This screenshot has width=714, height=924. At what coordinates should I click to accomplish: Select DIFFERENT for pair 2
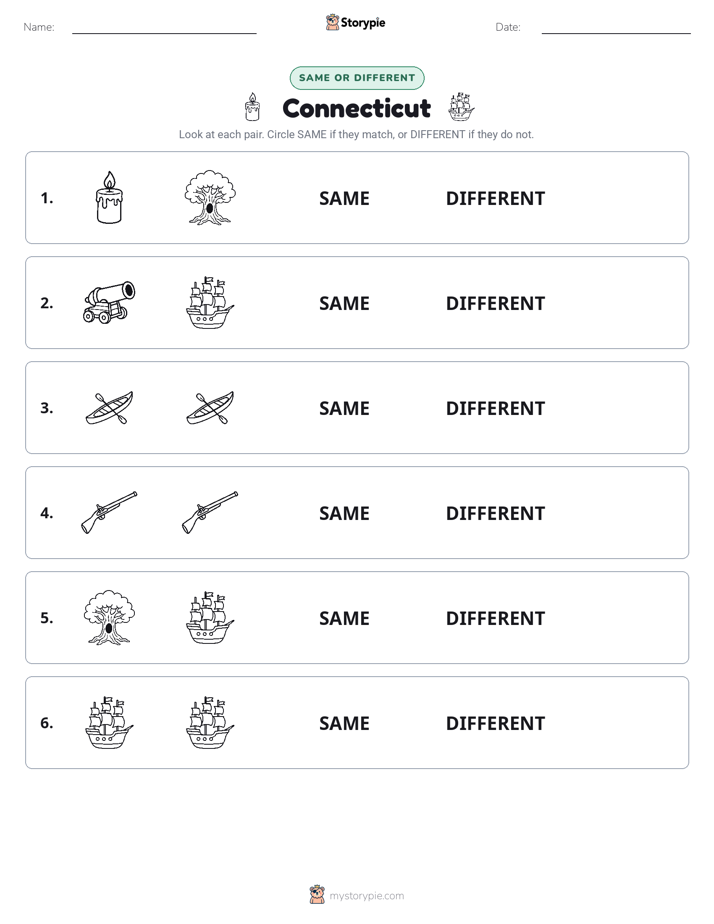pos(495,303)
